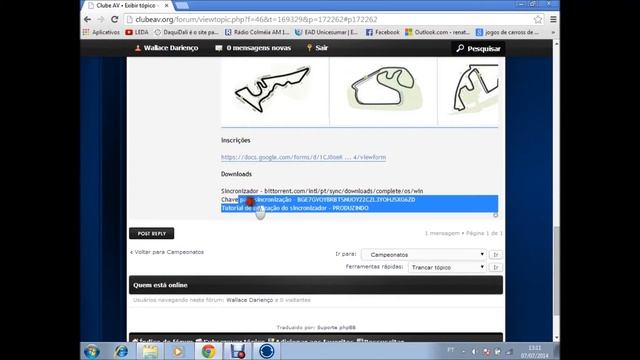Switch to Chrome taskbar icon
This screenshot has height=360, width=640.
pos(208,351)
